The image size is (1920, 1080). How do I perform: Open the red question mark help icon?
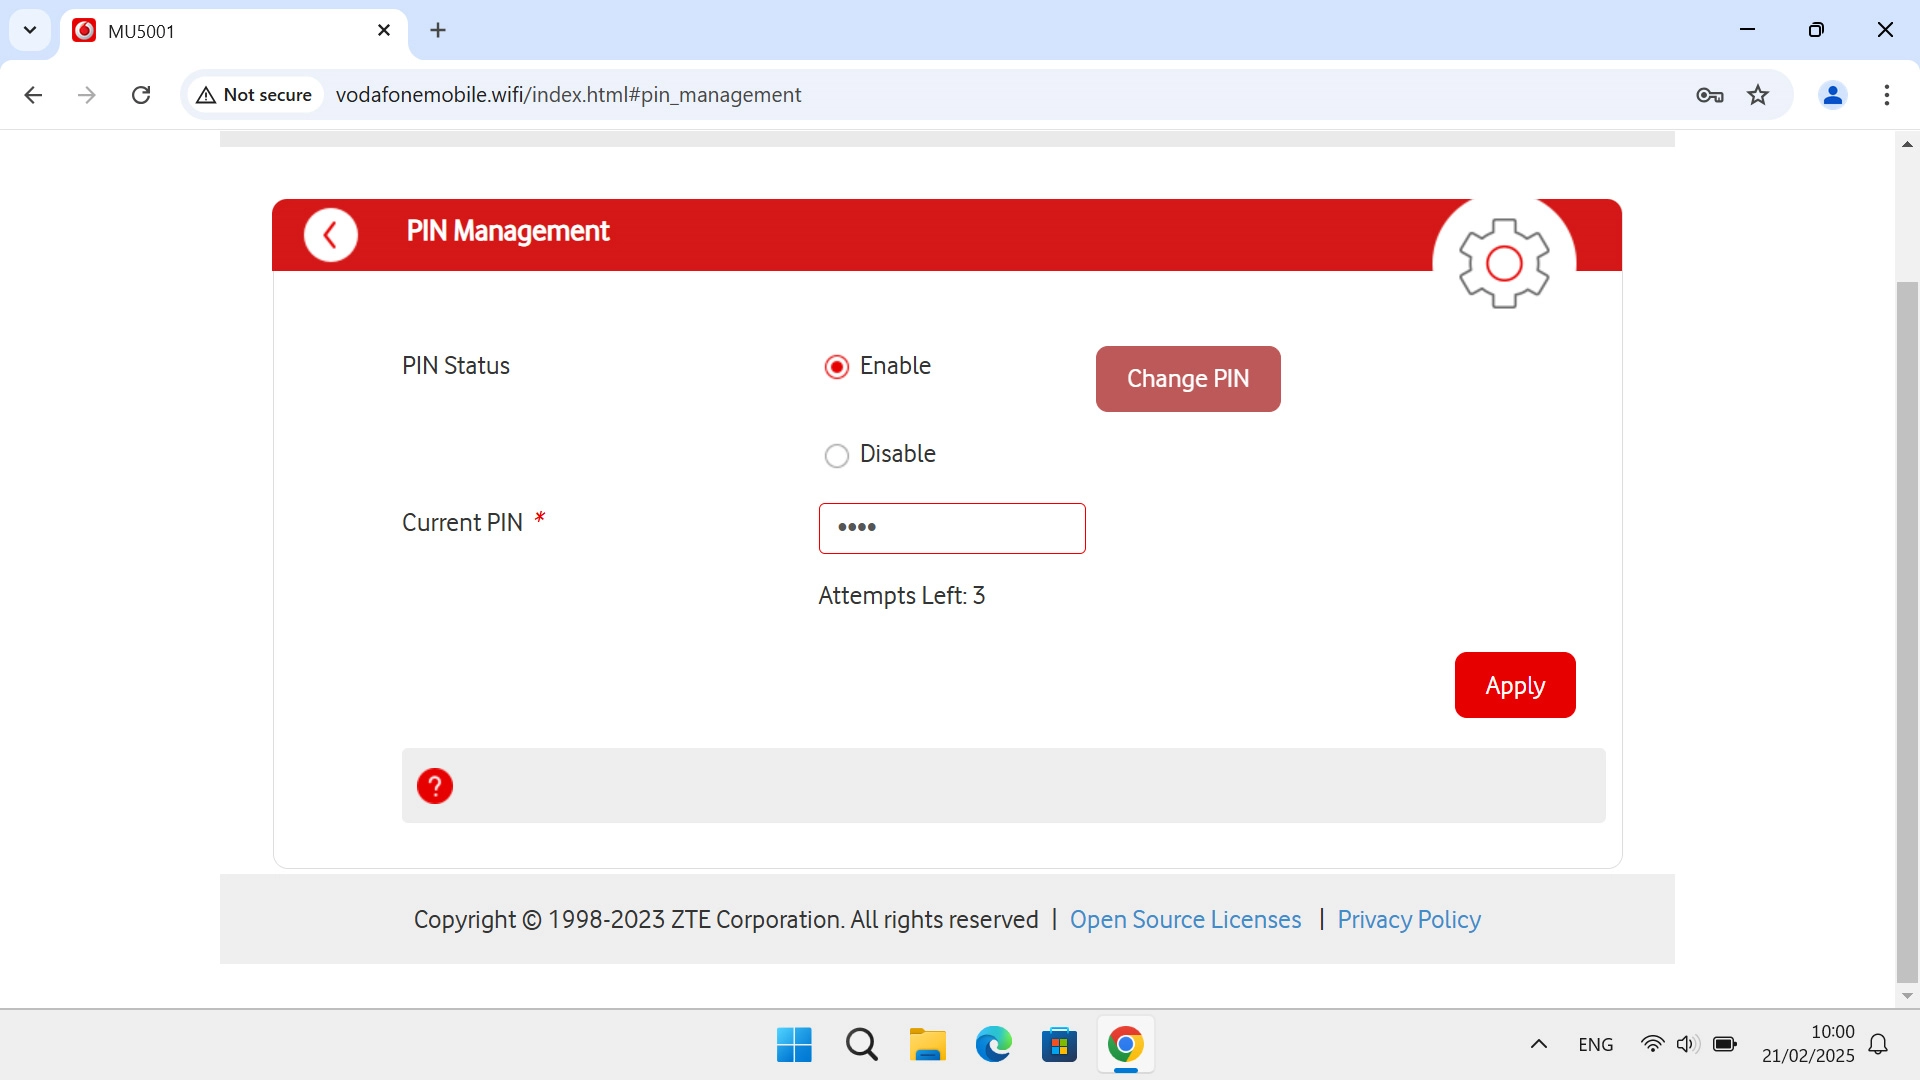[435, 786]
